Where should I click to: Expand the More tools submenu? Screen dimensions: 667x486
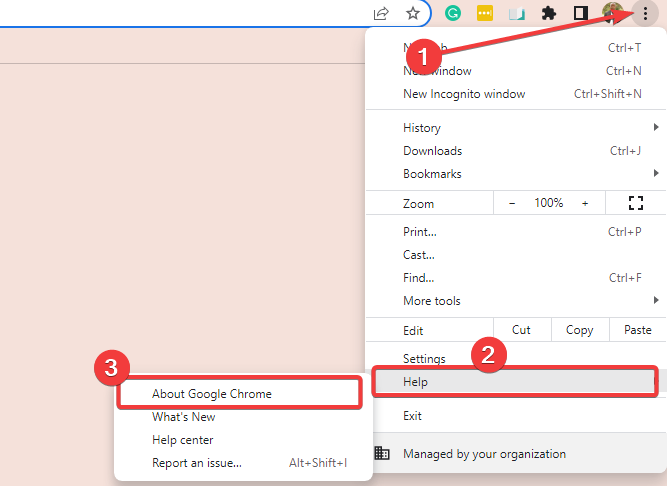(x=516, y=301)
